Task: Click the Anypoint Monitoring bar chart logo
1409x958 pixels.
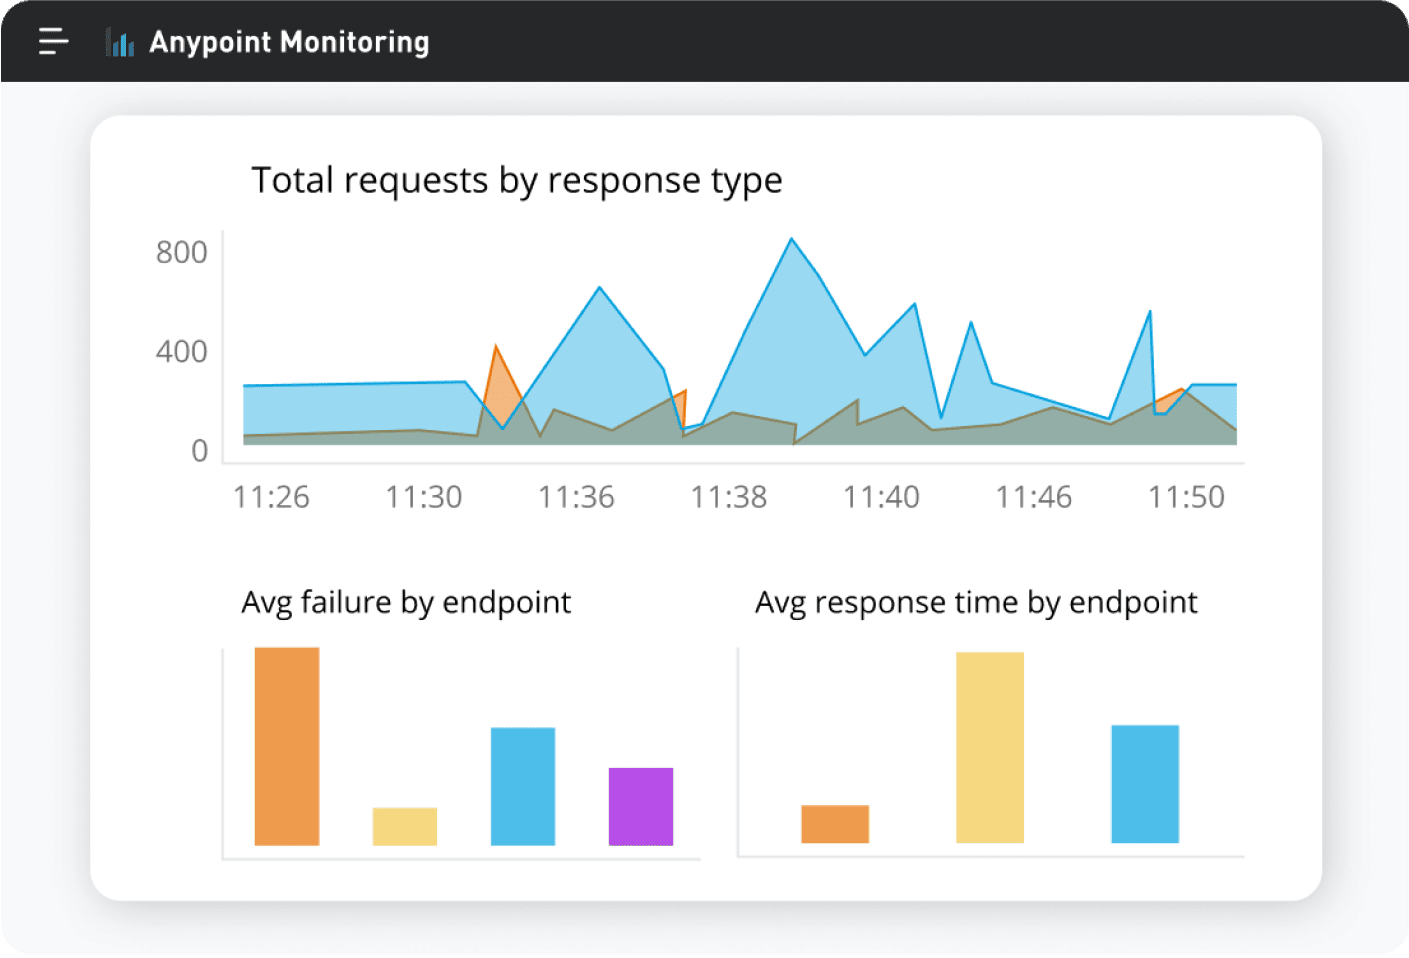Action: pyautogui.click(x=120, y=42)
